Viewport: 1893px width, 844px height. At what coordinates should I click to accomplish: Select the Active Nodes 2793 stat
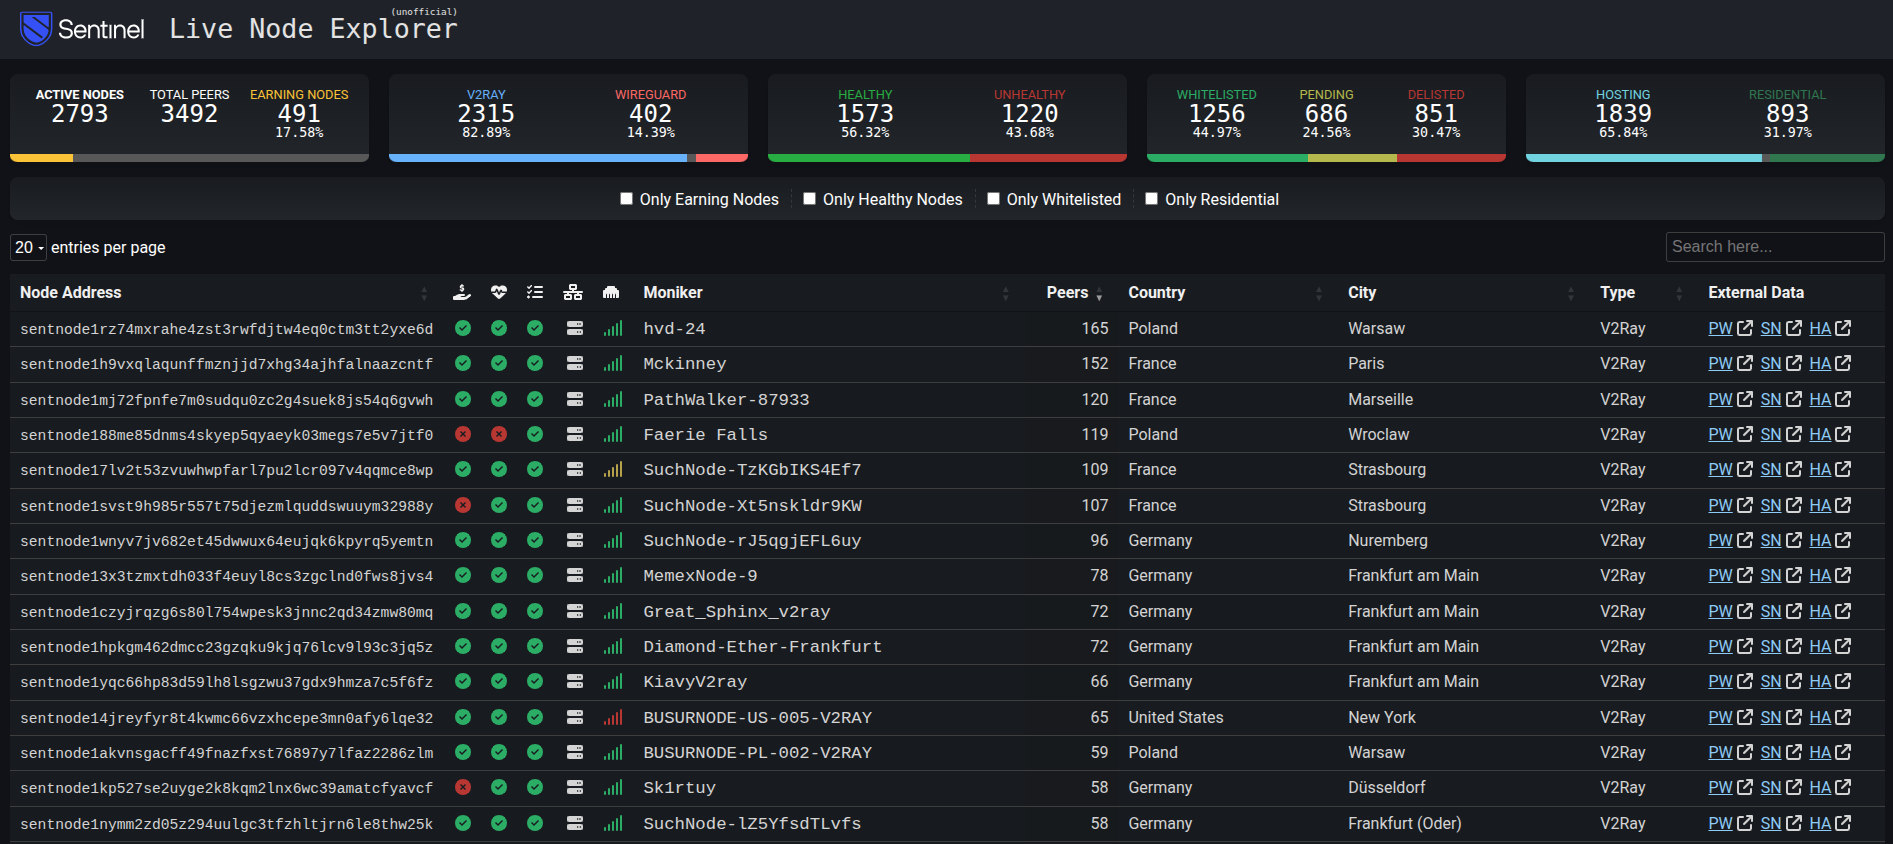pos(80,106)
